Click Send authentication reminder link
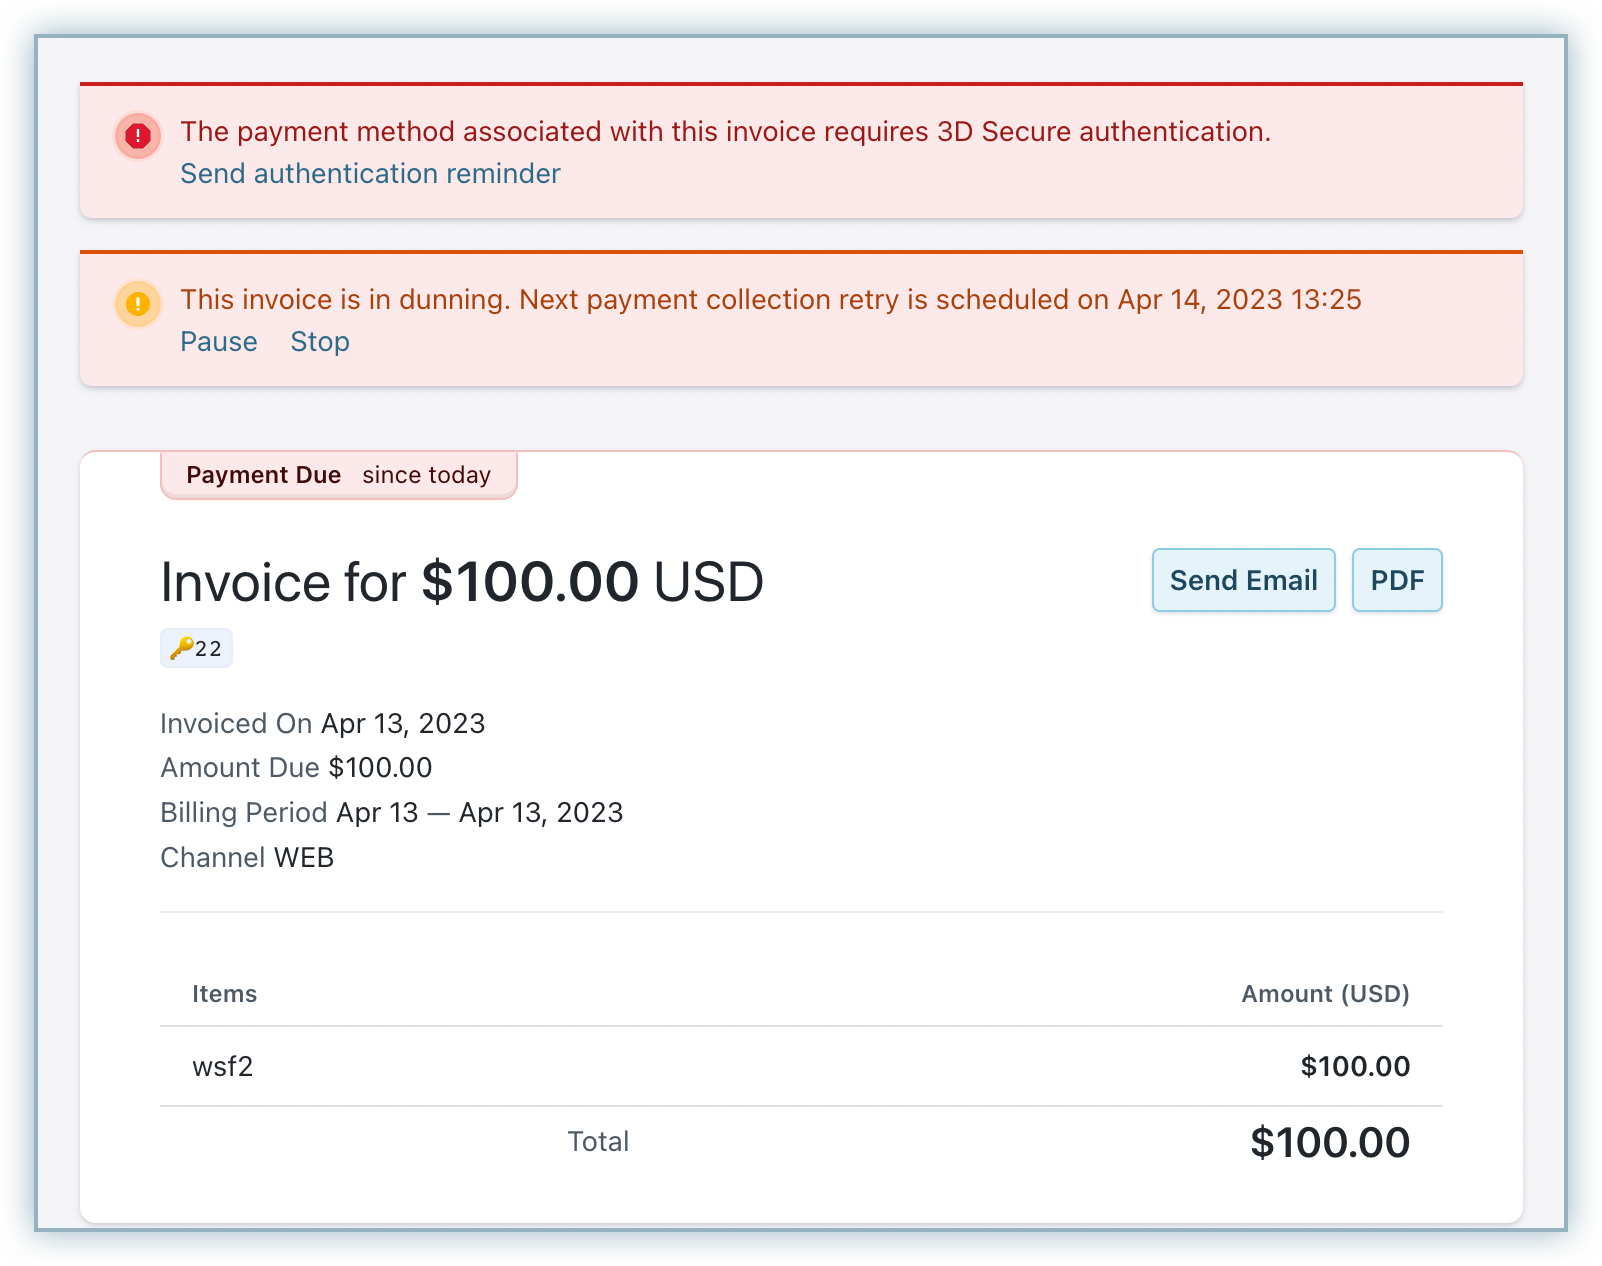The height and width of the screenshot is (1266, 1602). (370, 174)
